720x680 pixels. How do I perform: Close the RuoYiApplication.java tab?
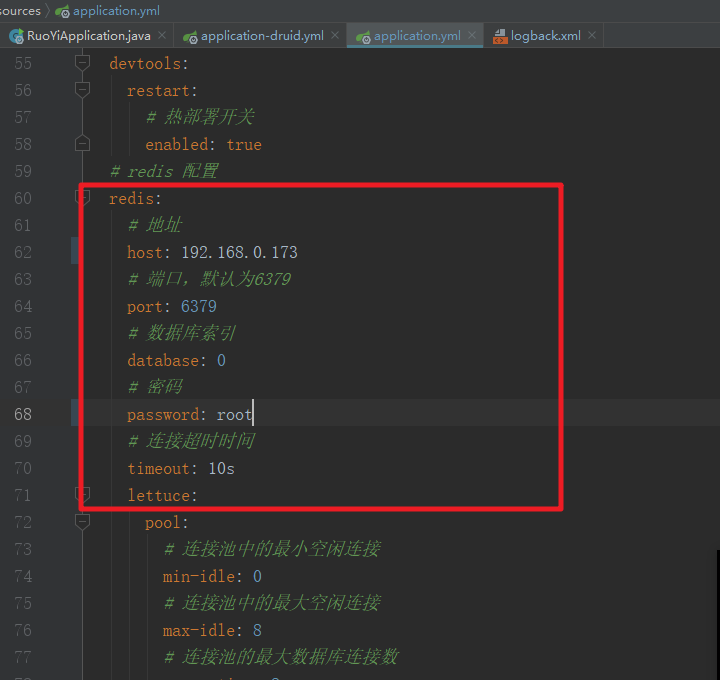(x=162, y=35)
